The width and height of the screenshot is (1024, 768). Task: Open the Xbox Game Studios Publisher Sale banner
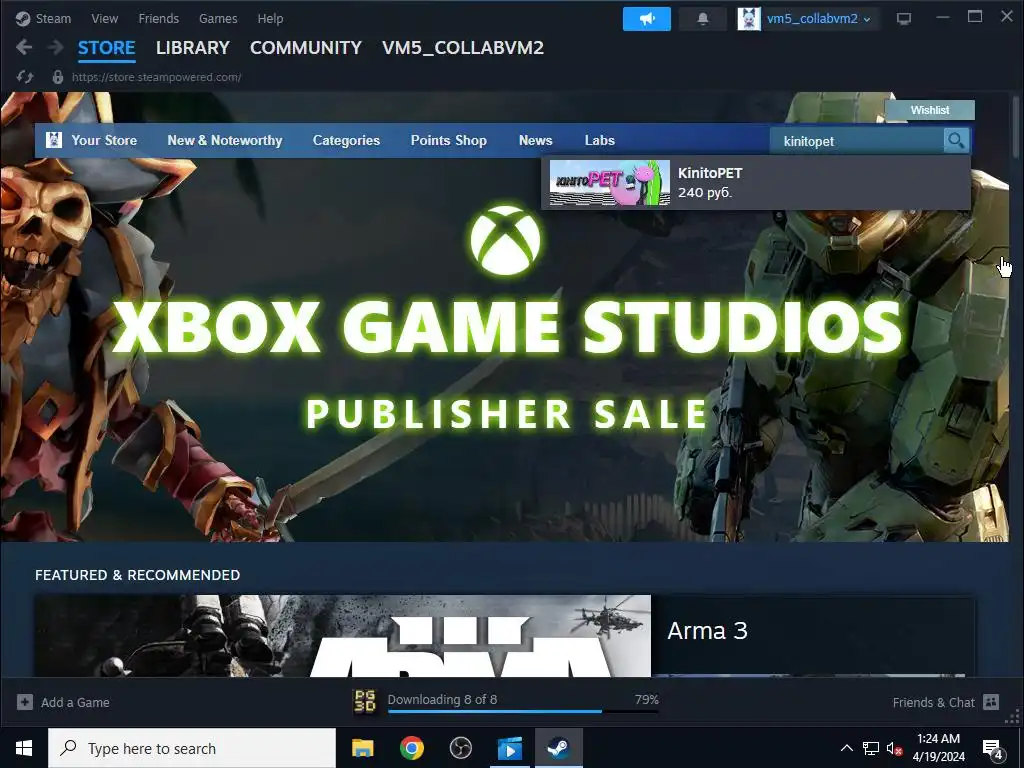coord(504,317)
